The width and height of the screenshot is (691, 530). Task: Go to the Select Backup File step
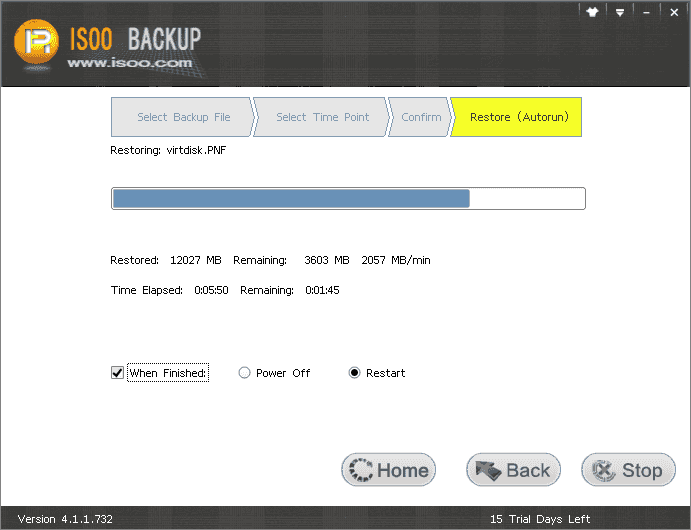[x=182, y=117]
